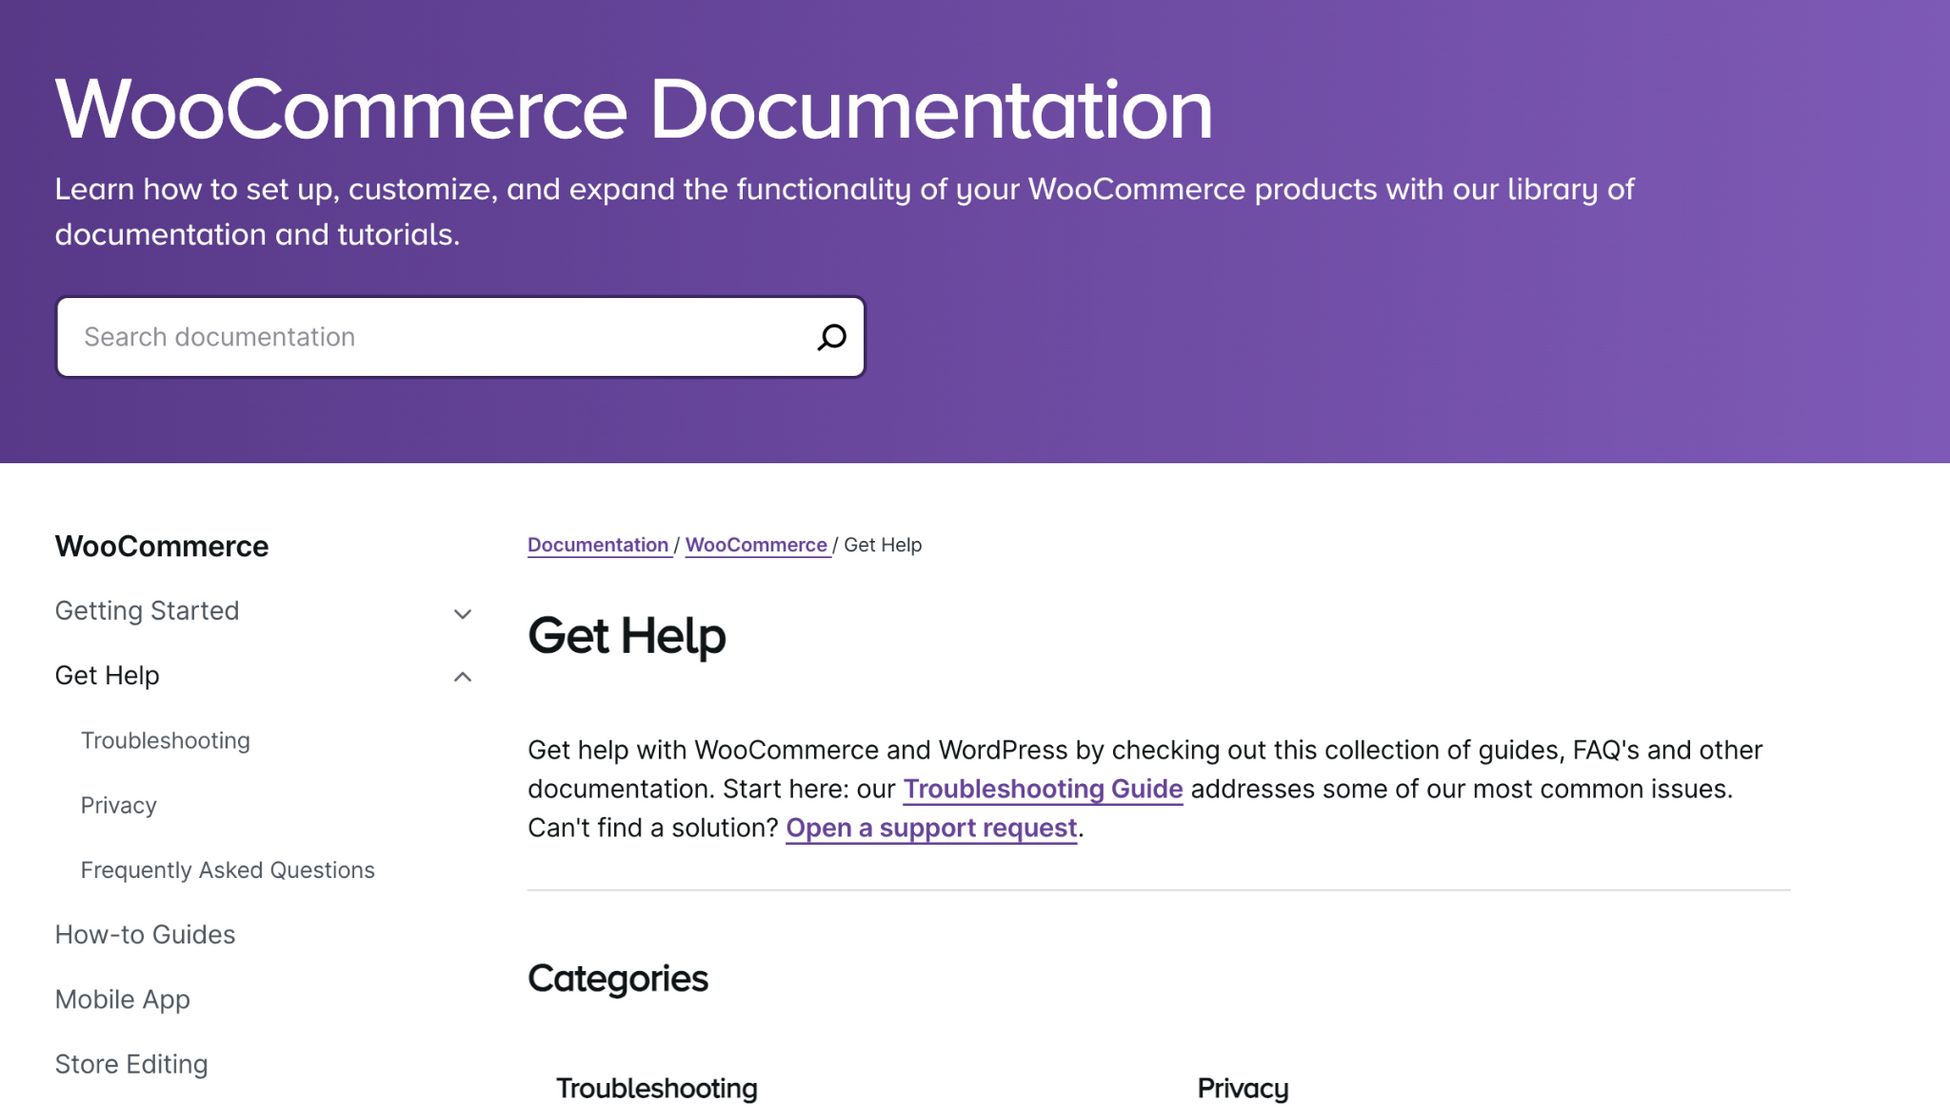
Task: Open the Troubleshooting Guide link
Action: 1041,787
